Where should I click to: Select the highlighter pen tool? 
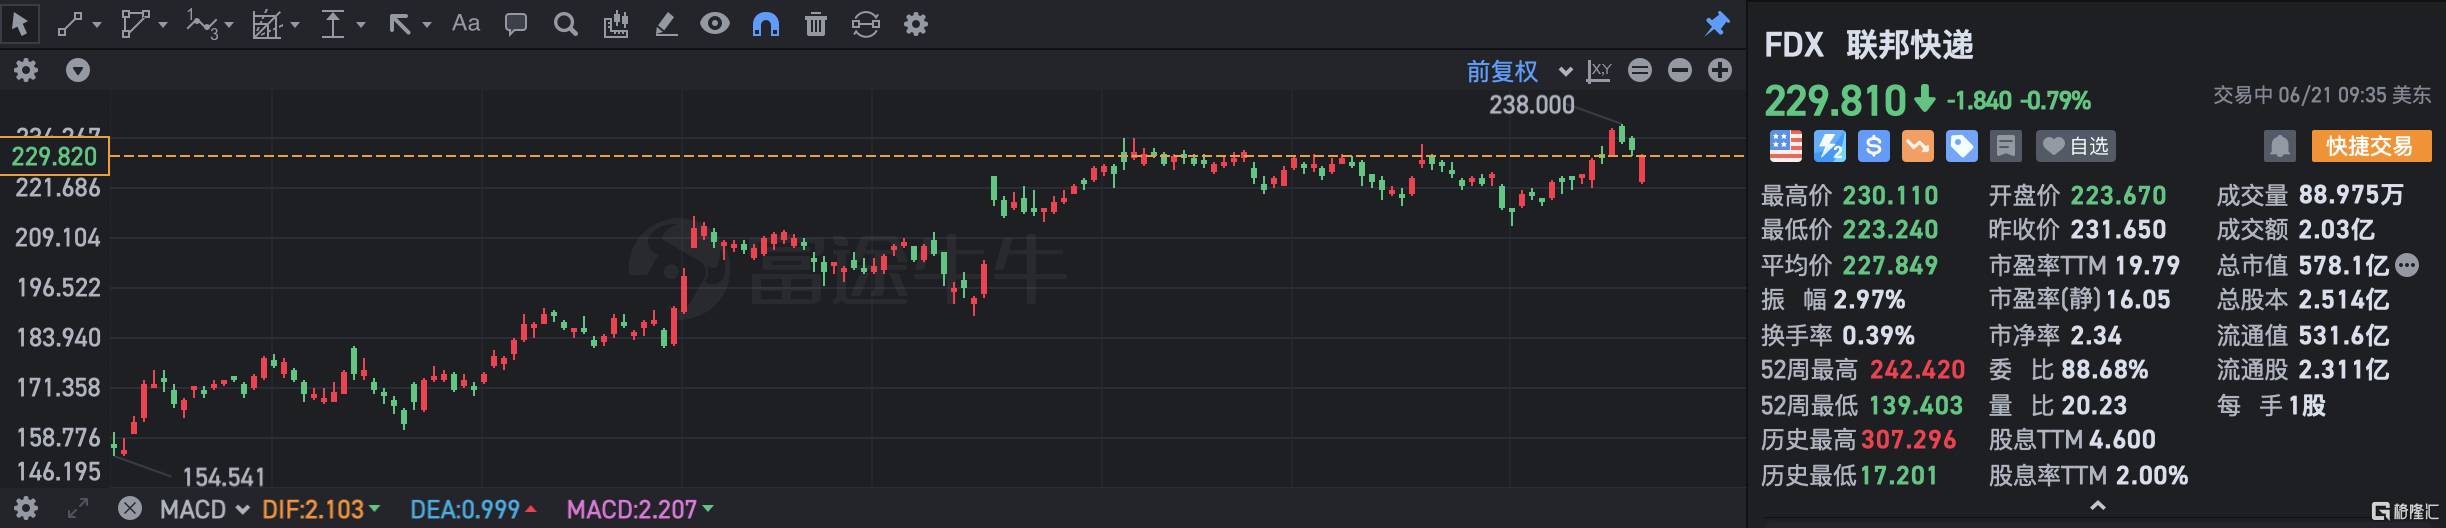pyautogui.click(x=666, y=24)
